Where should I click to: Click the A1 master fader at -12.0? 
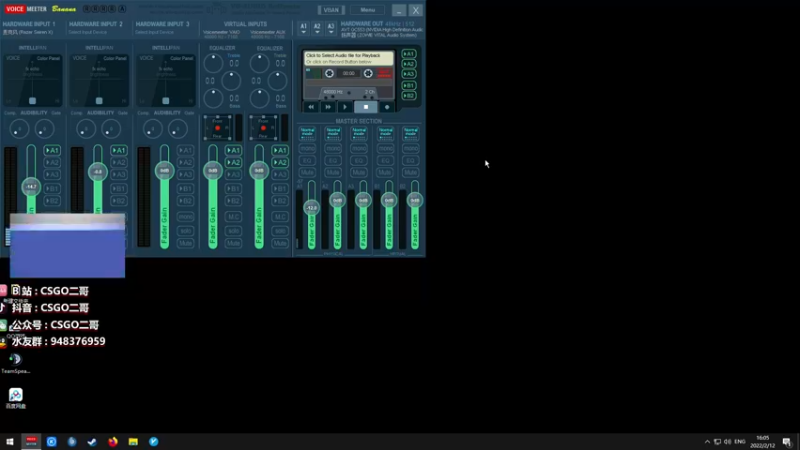tap(311, 208)
